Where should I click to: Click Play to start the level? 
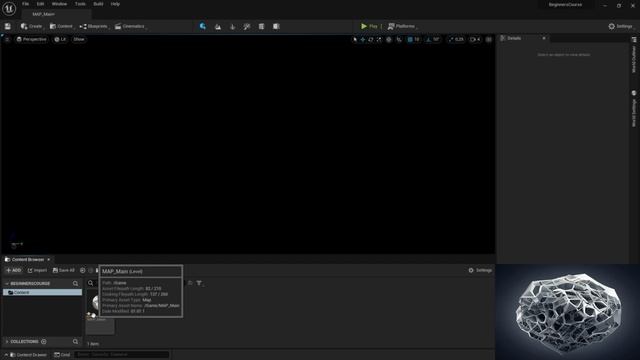click(369, 26)
